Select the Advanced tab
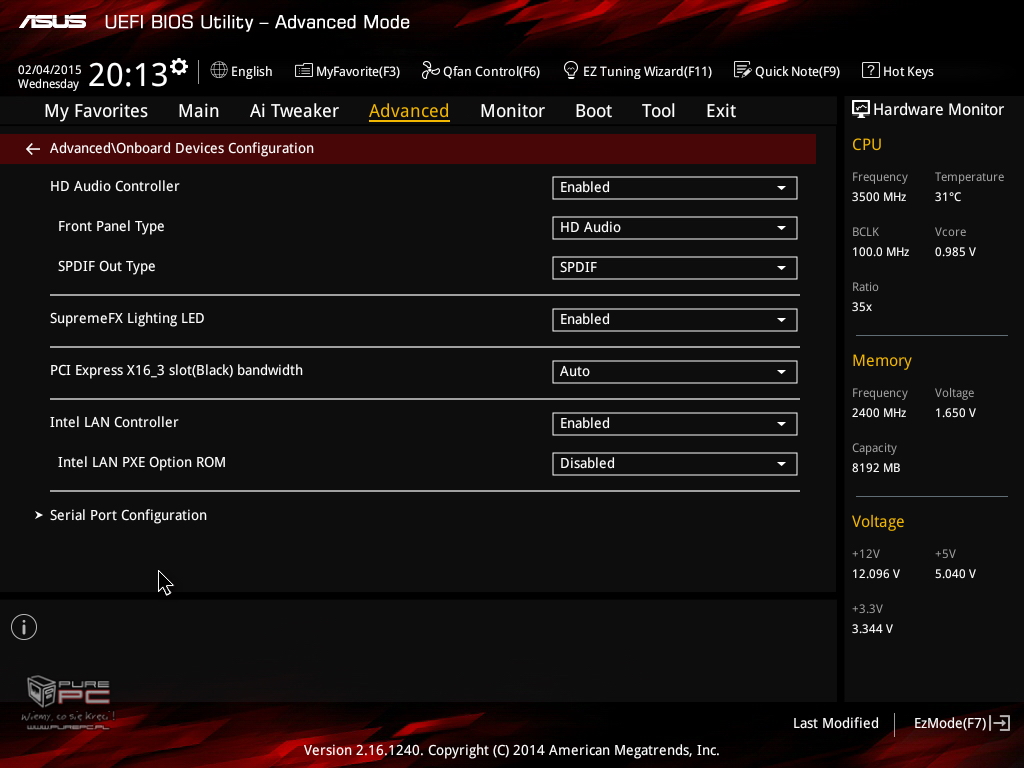Image resolution: width=1024 pixels, height=768 pixels. tap(409, 111)
